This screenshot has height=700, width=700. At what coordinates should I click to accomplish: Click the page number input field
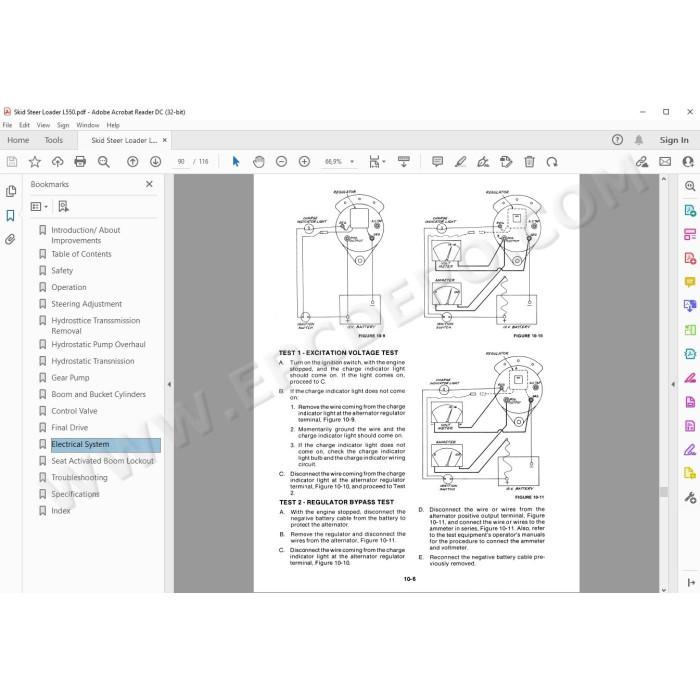pyautogui.click(x=181, y=162)
